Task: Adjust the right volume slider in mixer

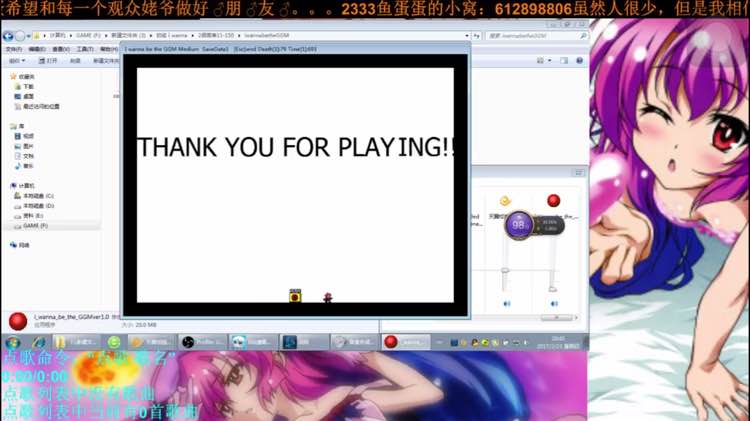Action: tap(552, 288)
